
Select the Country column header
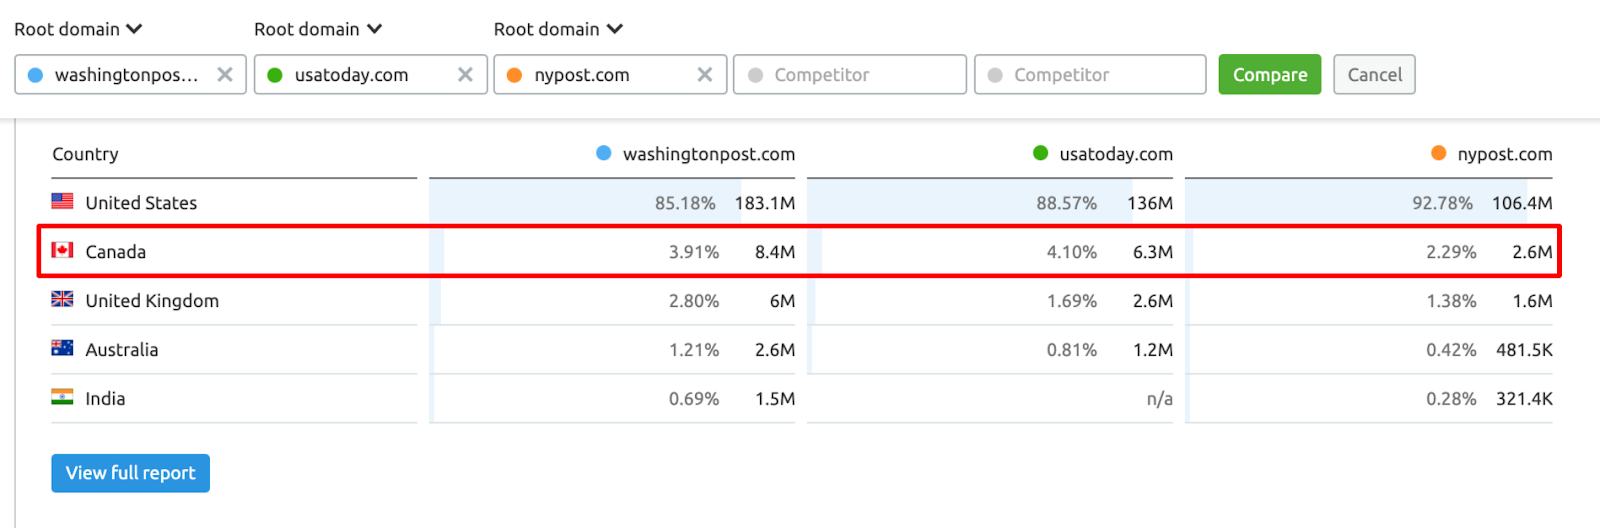pos(85,154)
